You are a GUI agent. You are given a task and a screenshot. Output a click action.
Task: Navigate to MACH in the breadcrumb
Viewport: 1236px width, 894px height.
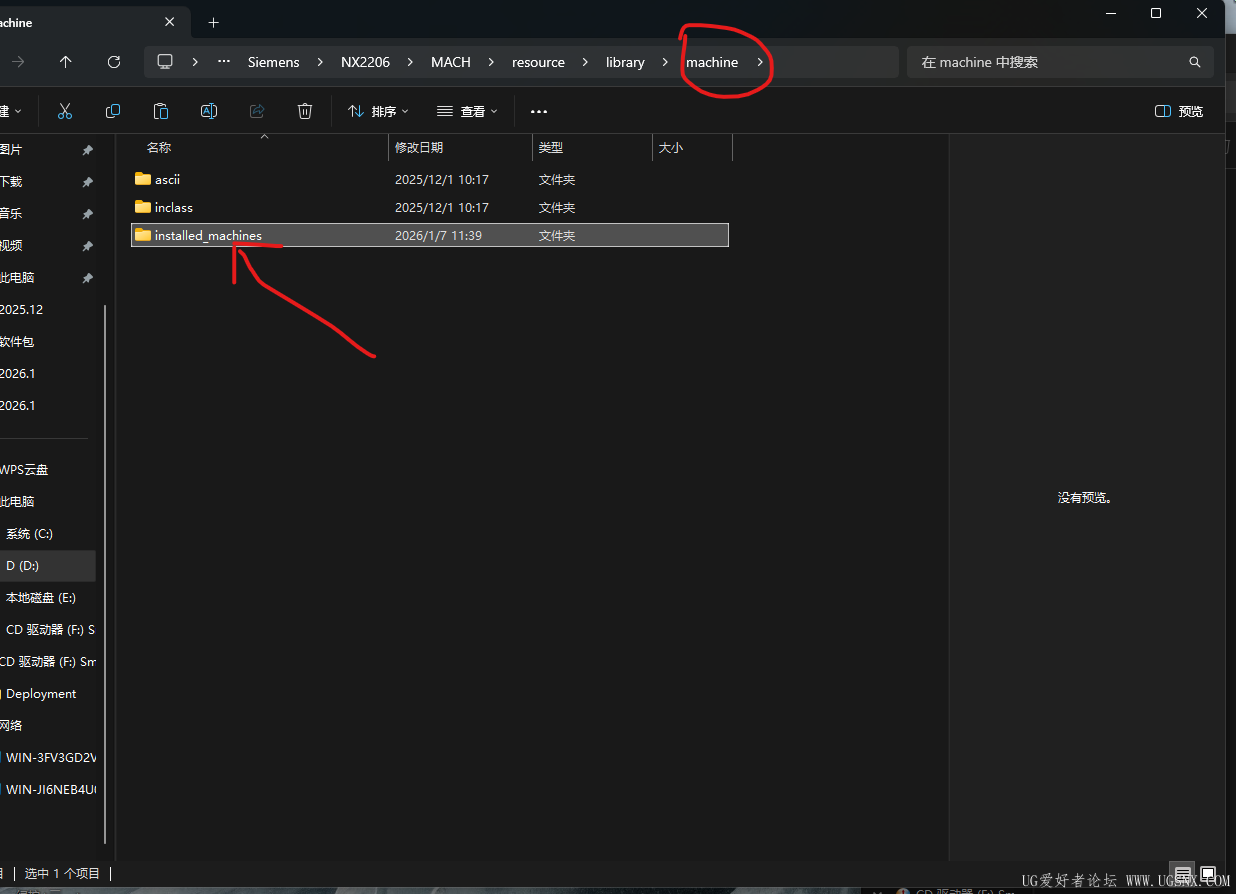coord(451,62)
